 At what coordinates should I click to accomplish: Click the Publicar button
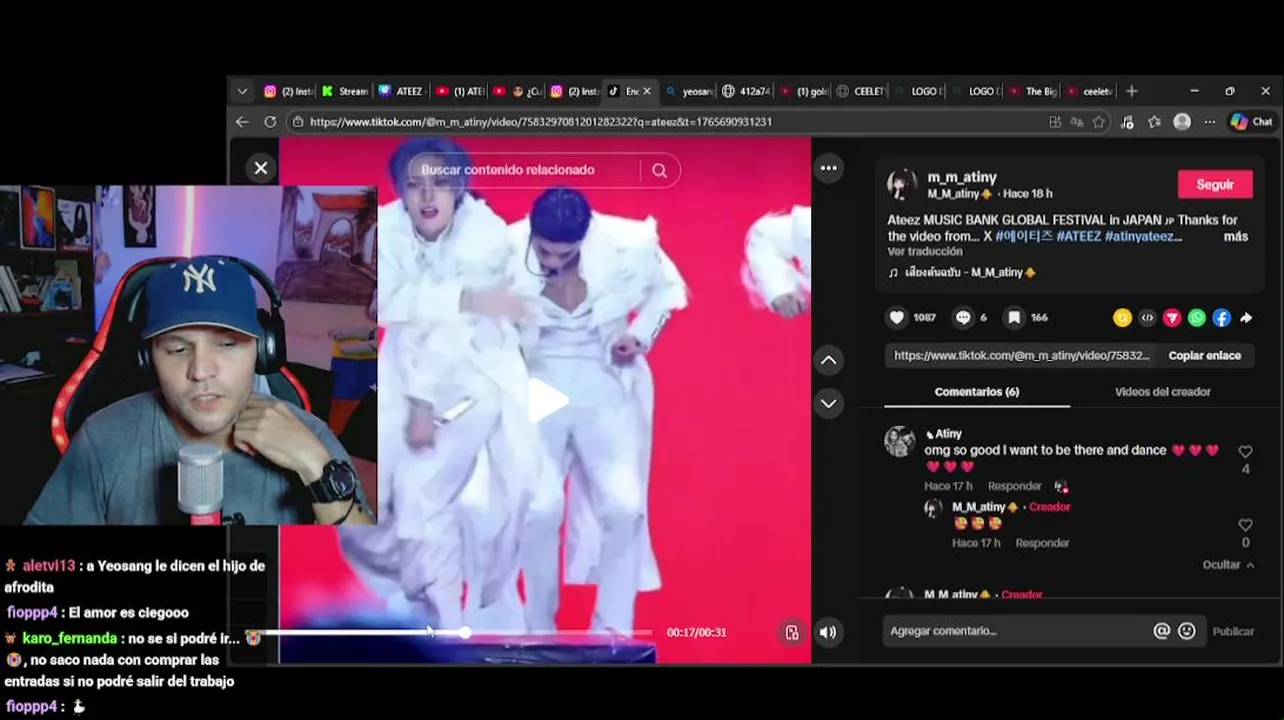(1233, 631)
